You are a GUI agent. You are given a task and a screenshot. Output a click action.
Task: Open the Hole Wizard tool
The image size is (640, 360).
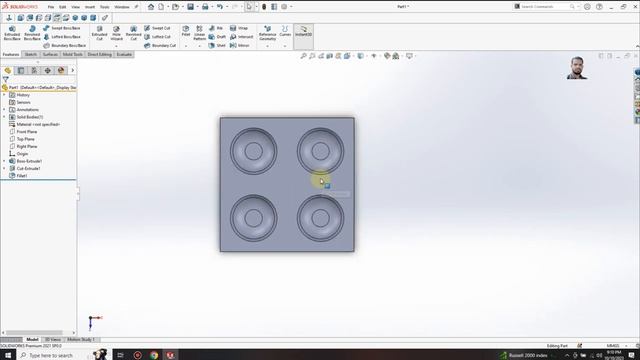point(116,33)
